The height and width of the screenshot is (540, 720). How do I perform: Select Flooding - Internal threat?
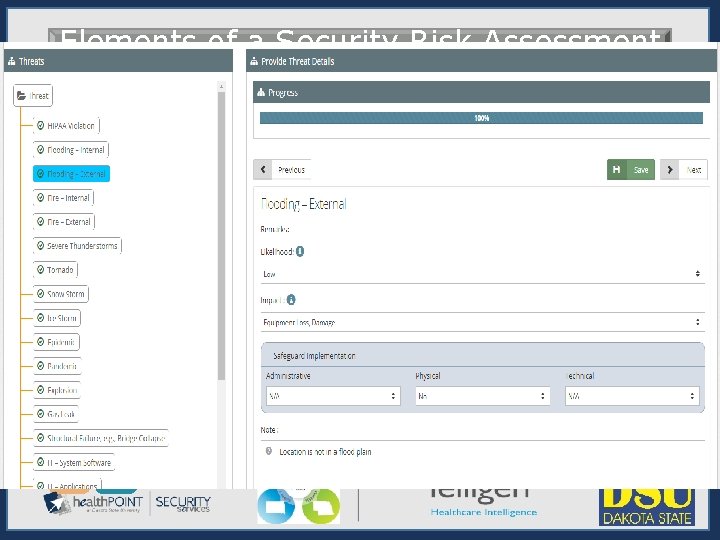[71, 150]
